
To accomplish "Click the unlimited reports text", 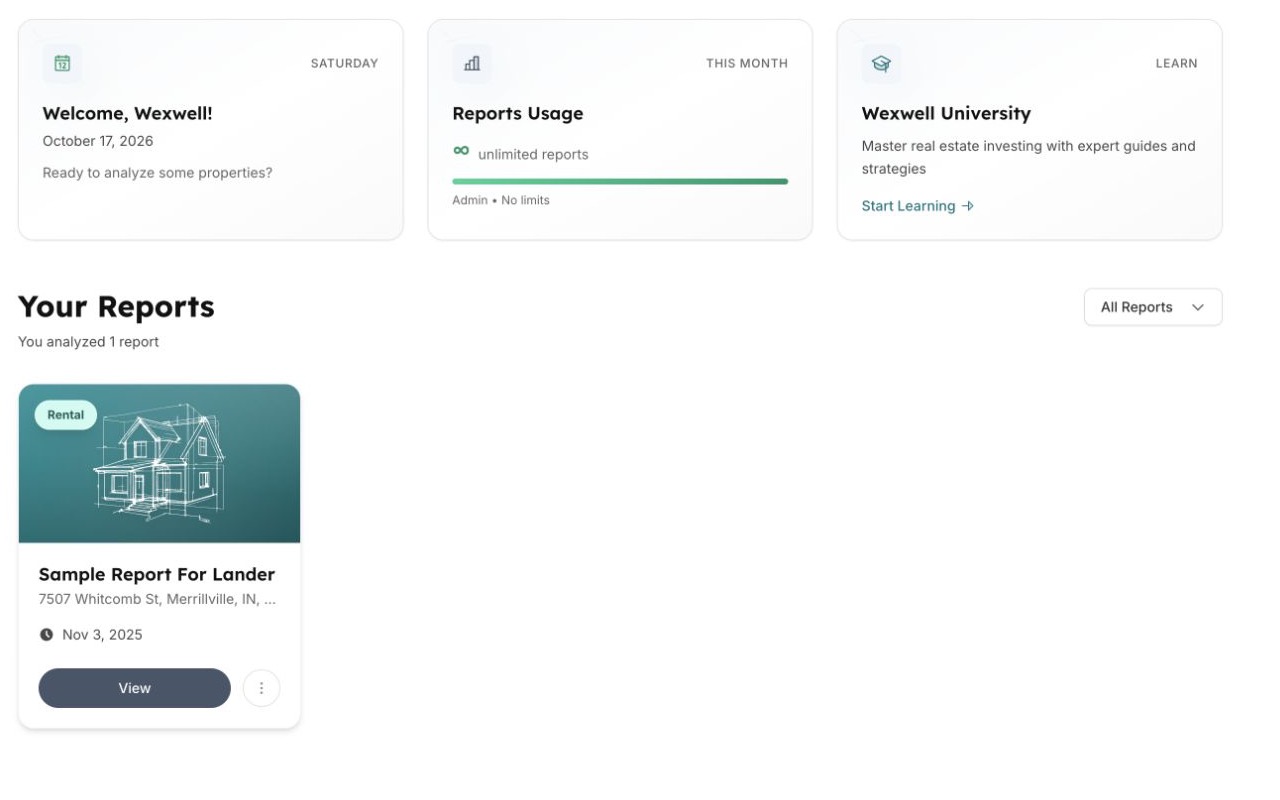I will point(533,154).
